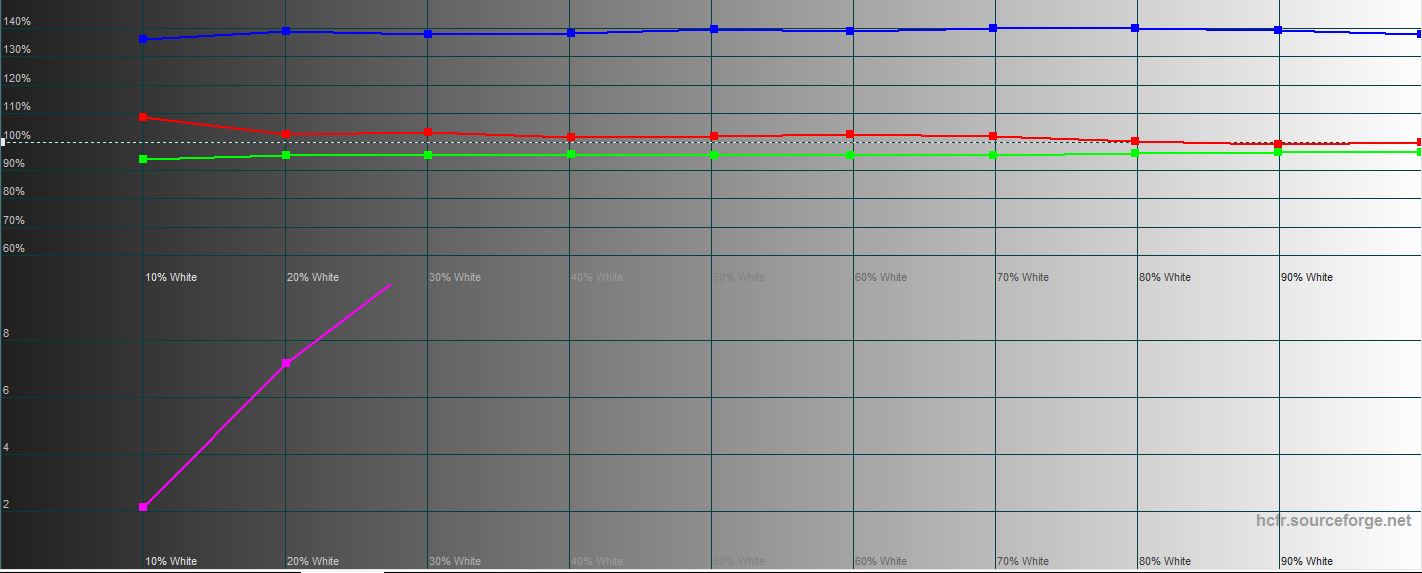
Task: Click '80% White' label under the RGB graph
Action: [1165, 277]
